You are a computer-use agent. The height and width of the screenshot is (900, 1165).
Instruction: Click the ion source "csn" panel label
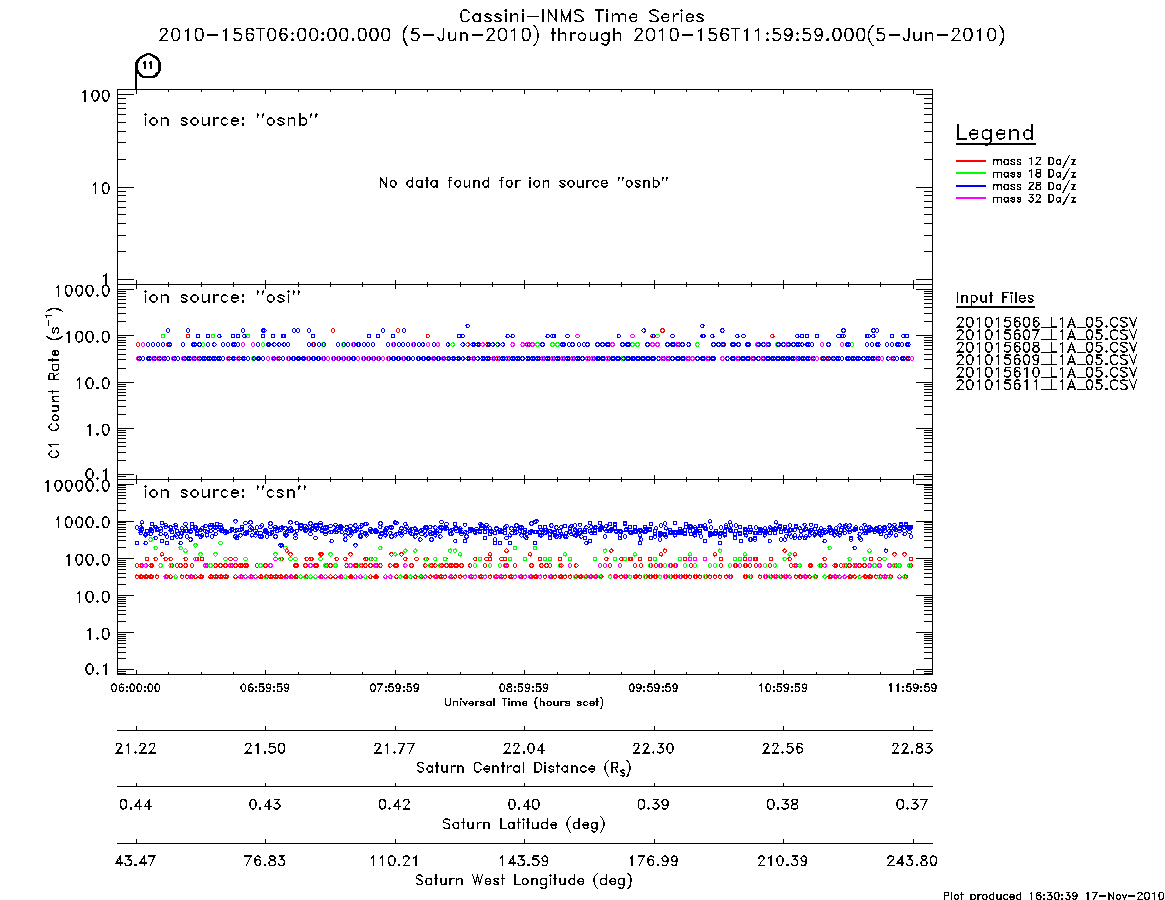[225, 492]
